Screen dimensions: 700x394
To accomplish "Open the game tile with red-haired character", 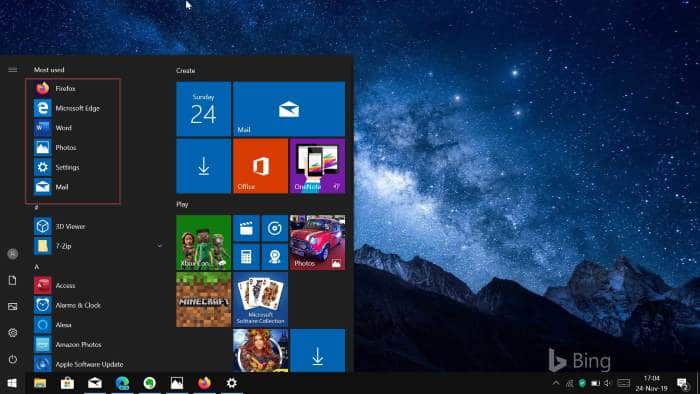I will click(x=260, y=351).
